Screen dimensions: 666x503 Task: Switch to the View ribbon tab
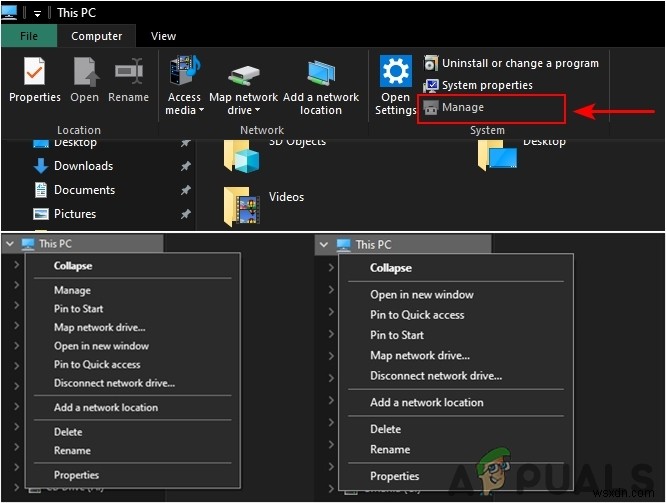pyautogui.click(x=163, y=36)
